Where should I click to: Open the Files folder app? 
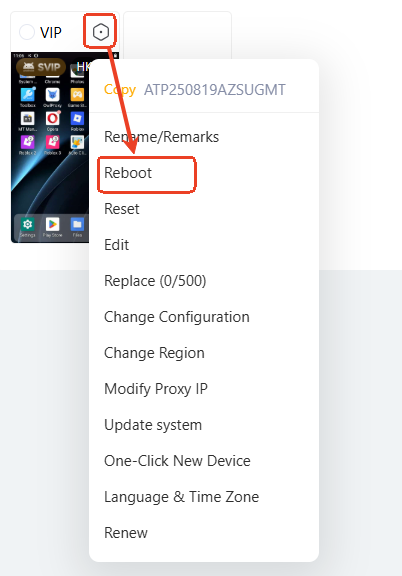(x=77, y=224)
